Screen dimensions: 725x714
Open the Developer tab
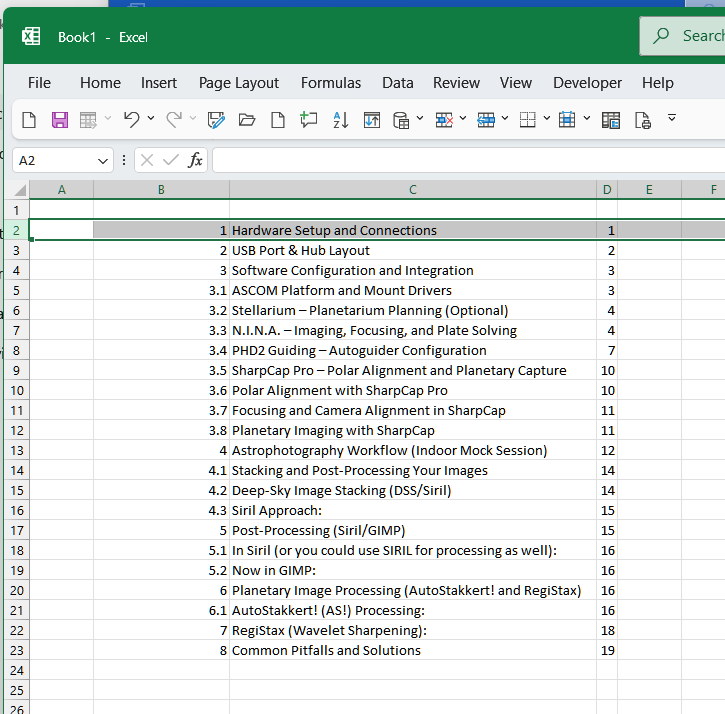coord(587,83)
